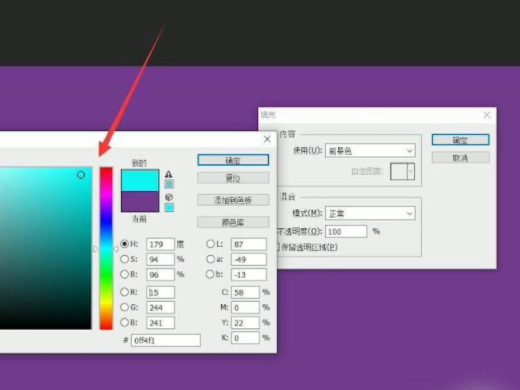Click 取消 cancel in Fill dialog
Viewport: 520px width, 390px height.
(x=460, y=158)
